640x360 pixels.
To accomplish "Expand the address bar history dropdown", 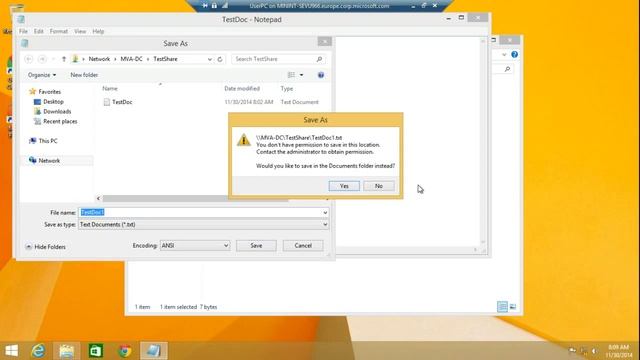I will [210, 59].
